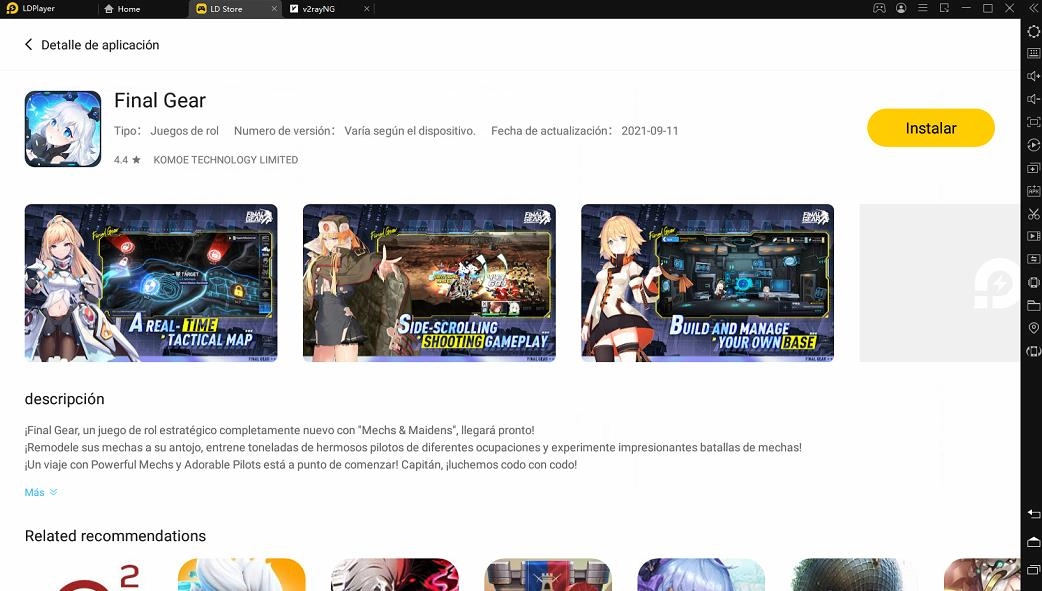Click the Final Gear app icon
Screen dimensions: 1042x591
(x=63, y=129)
